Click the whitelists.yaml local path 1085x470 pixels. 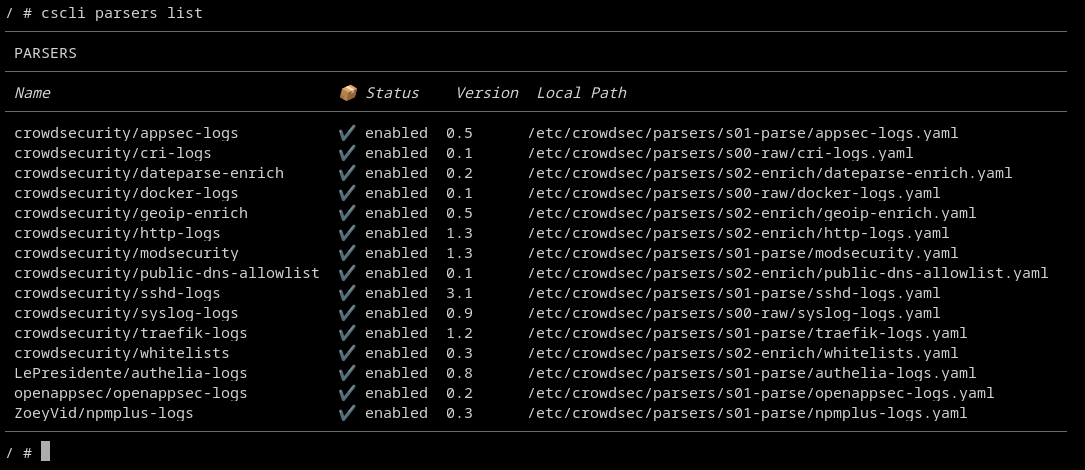tap(743, 353)
